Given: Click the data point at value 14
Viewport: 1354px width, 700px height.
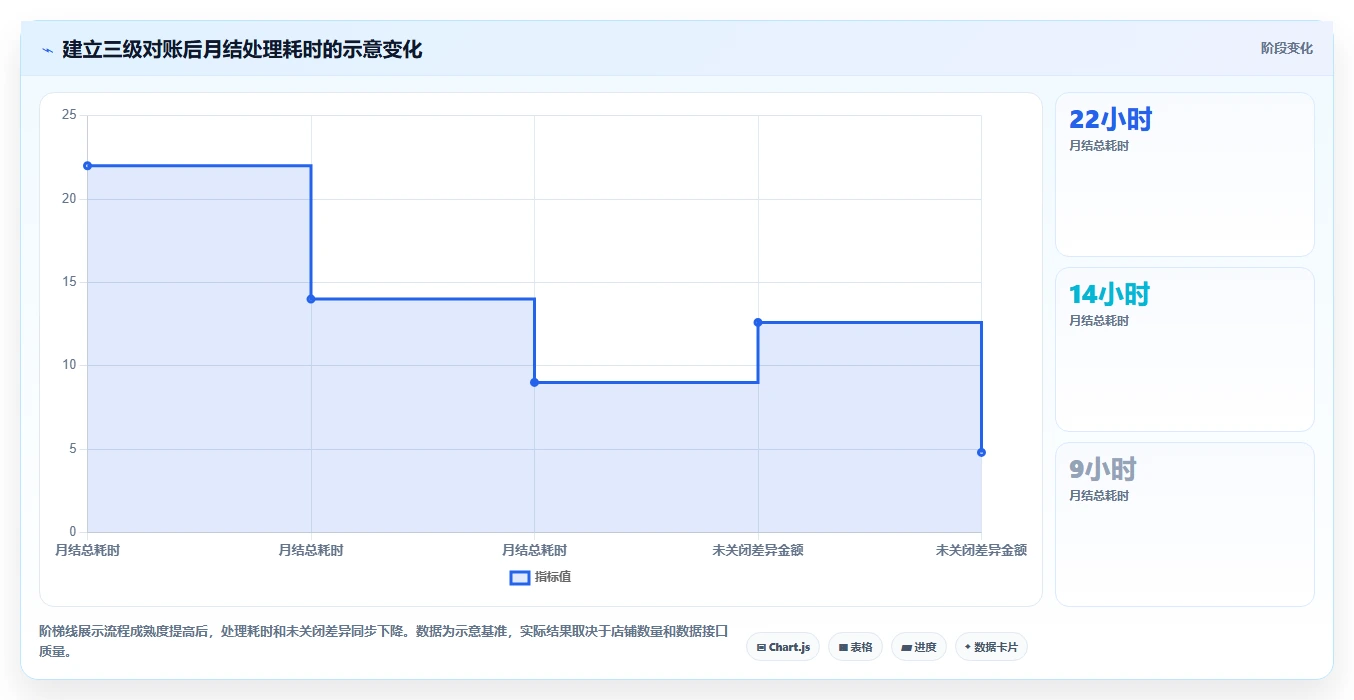Looking at the screenshot, I should click(x=311, y=299).
